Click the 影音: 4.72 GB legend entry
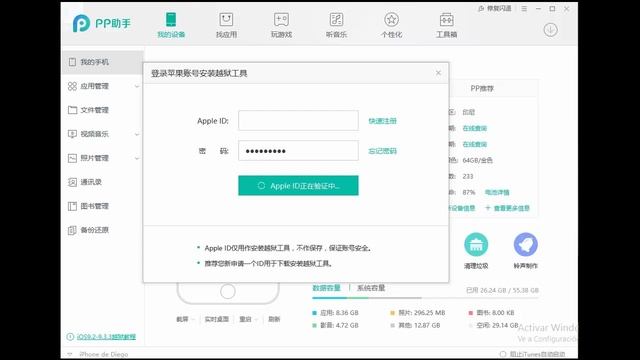The height and width of the screenshot is (360, 640). coord(336,325)
